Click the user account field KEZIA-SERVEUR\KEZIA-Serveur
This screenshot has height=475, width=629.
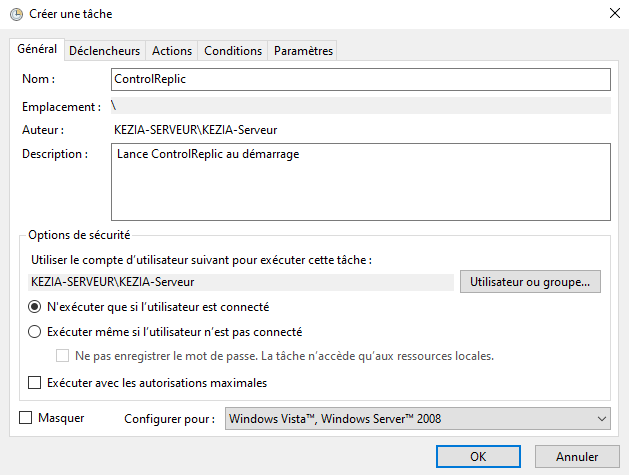click(x=240, y=282)
